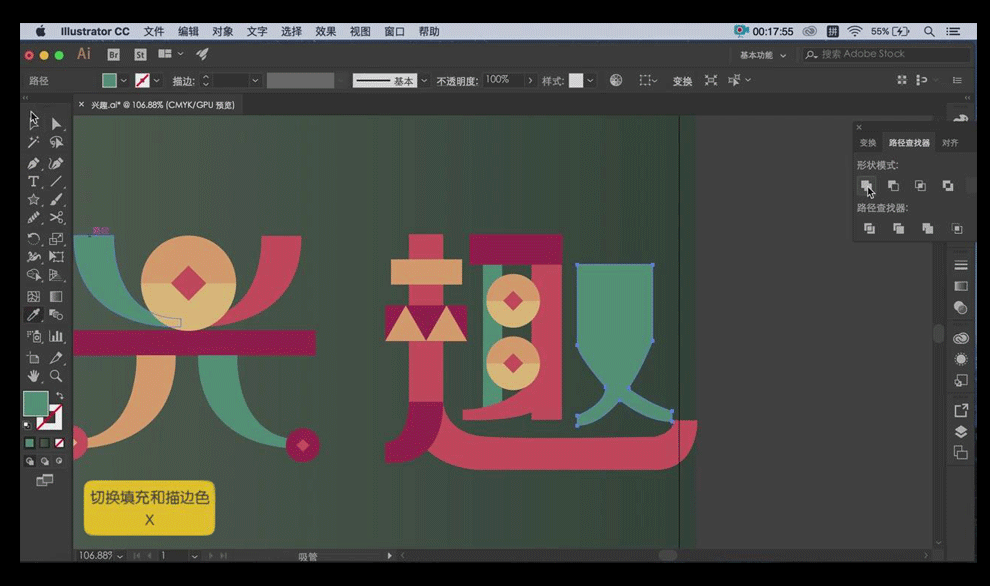Select the Scissors tool
The width and height of the screenshot is (990, 586).
(56, 218)
